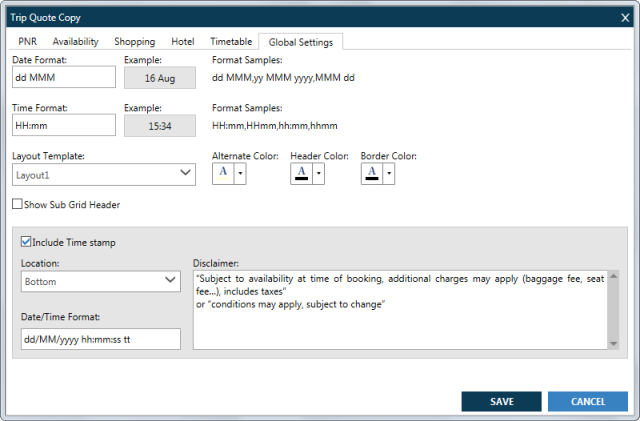The height and width of the screenshot is (421, 640).
Task: Open Border Color dropdown arrow
Action: click(x=388, y=173)
